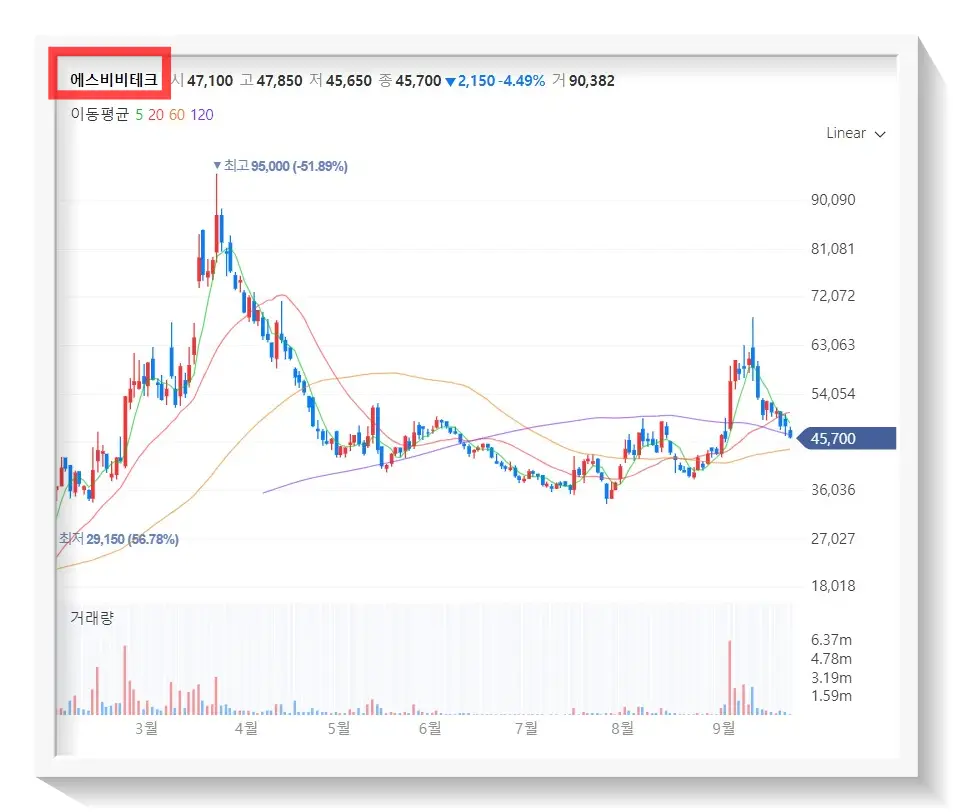The height and width of the screenshot is (812, 953).
Task: Click the 거 90,382 trading volume figure
Action: [x=586, y=81]
